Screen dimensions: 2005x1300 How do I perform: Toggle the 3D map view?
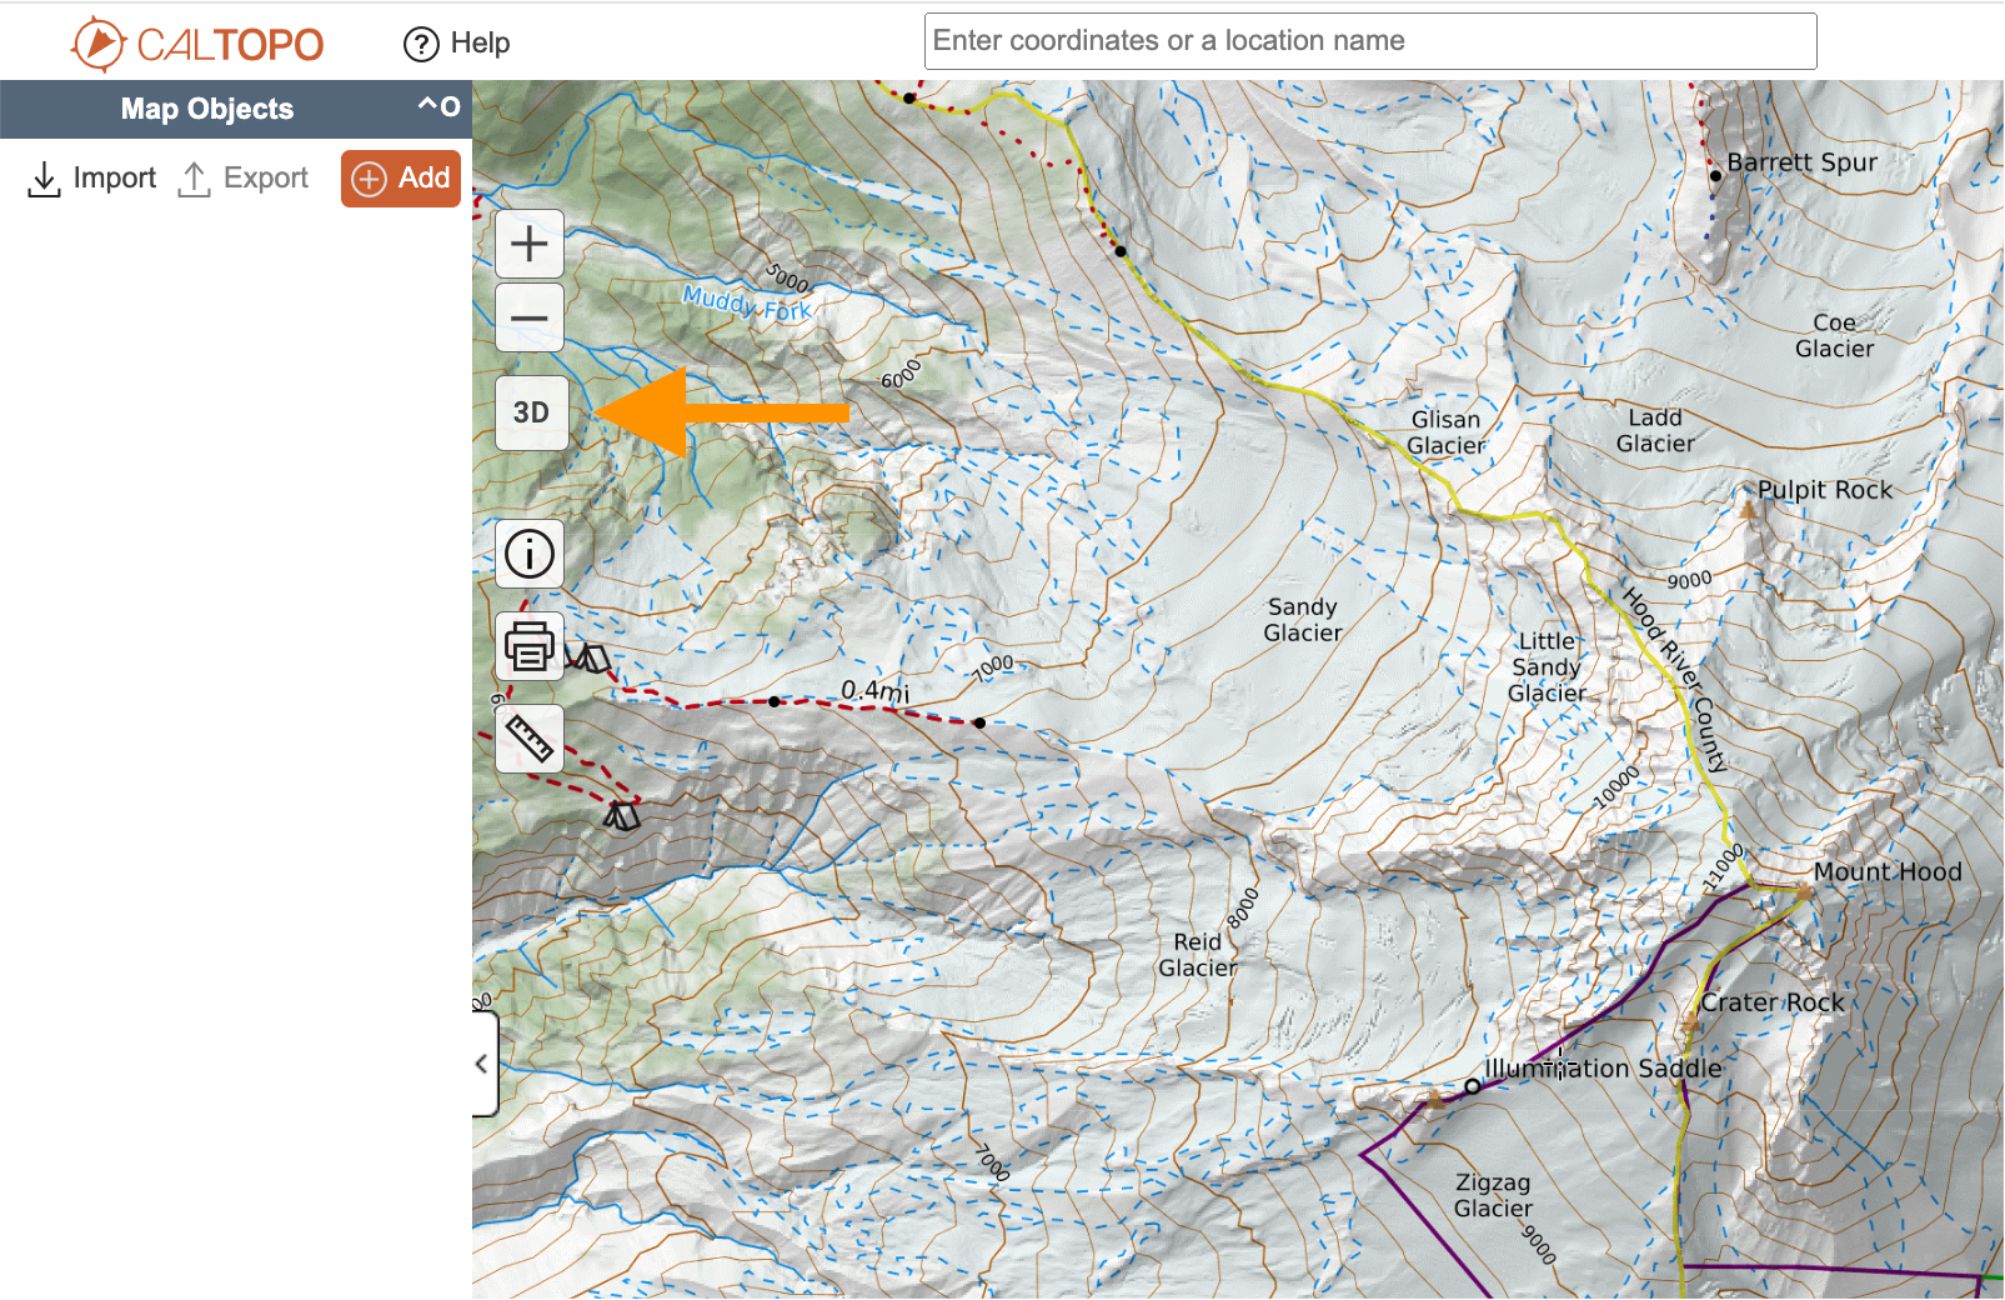click(x=529, y=410)
